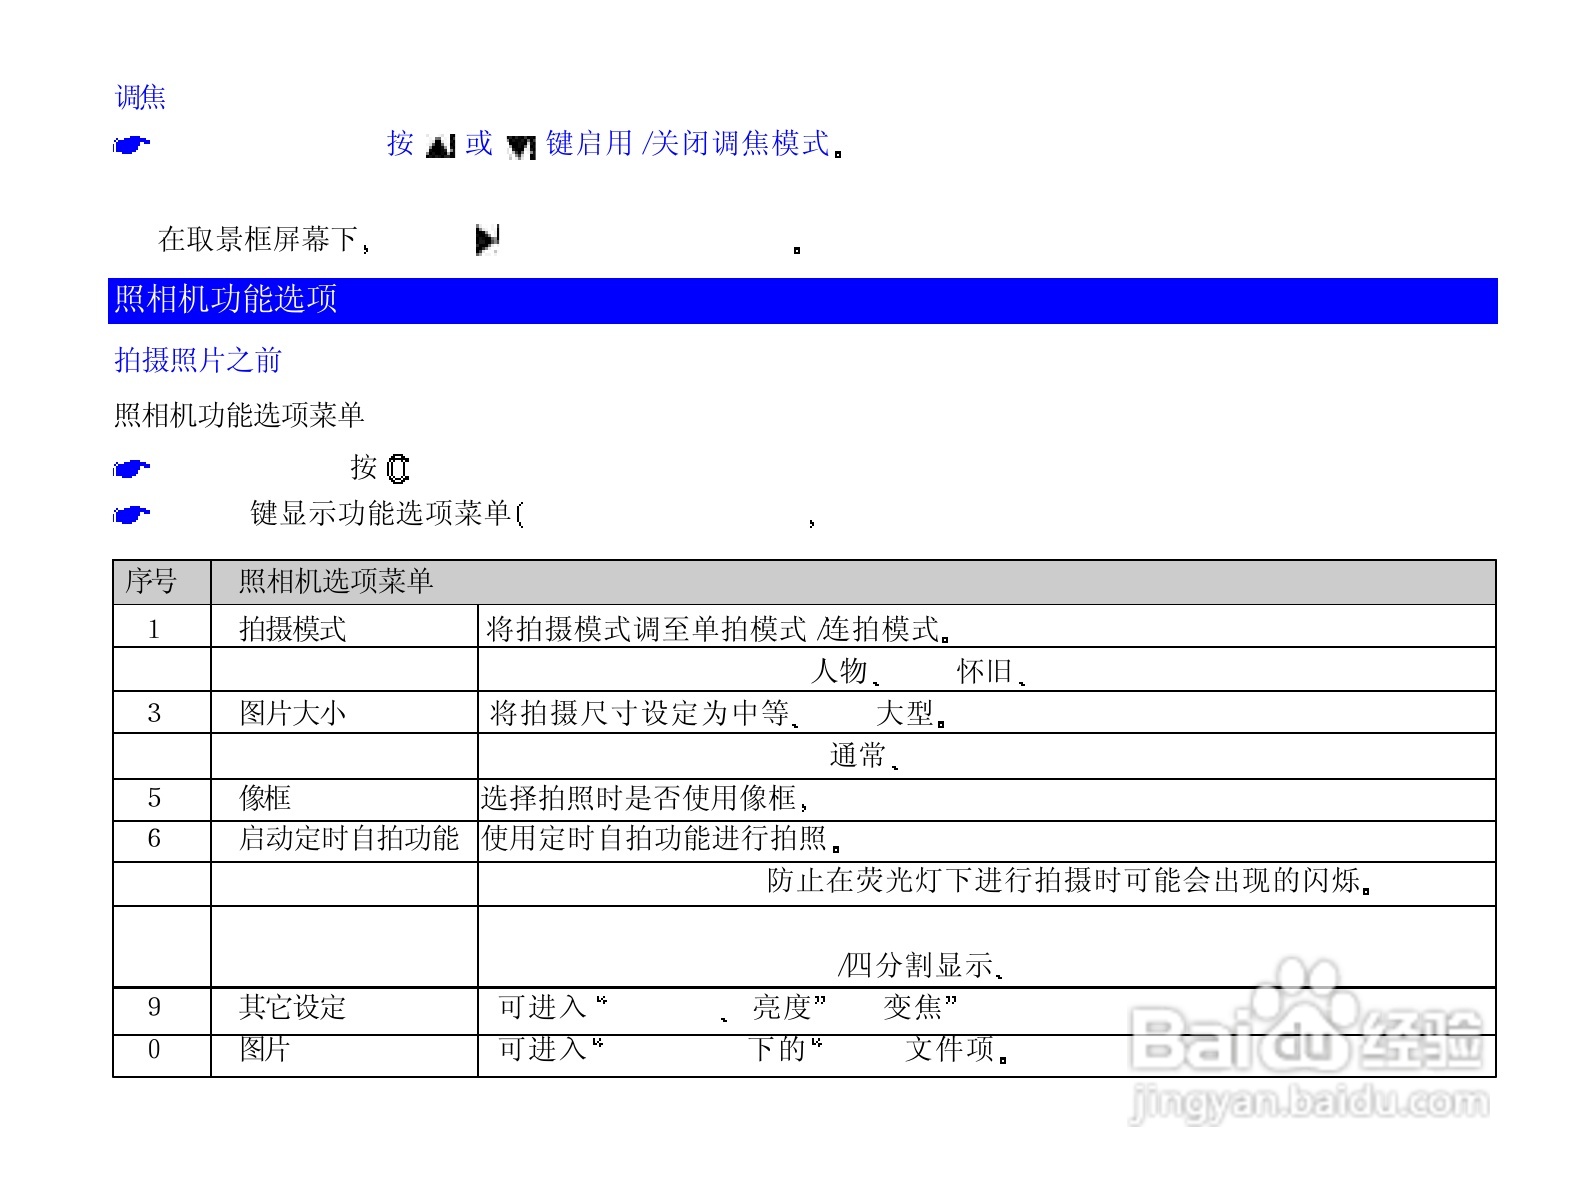Click the word '怀旧' in the table
1588x1192 pixels.
[x=985, y=670]
